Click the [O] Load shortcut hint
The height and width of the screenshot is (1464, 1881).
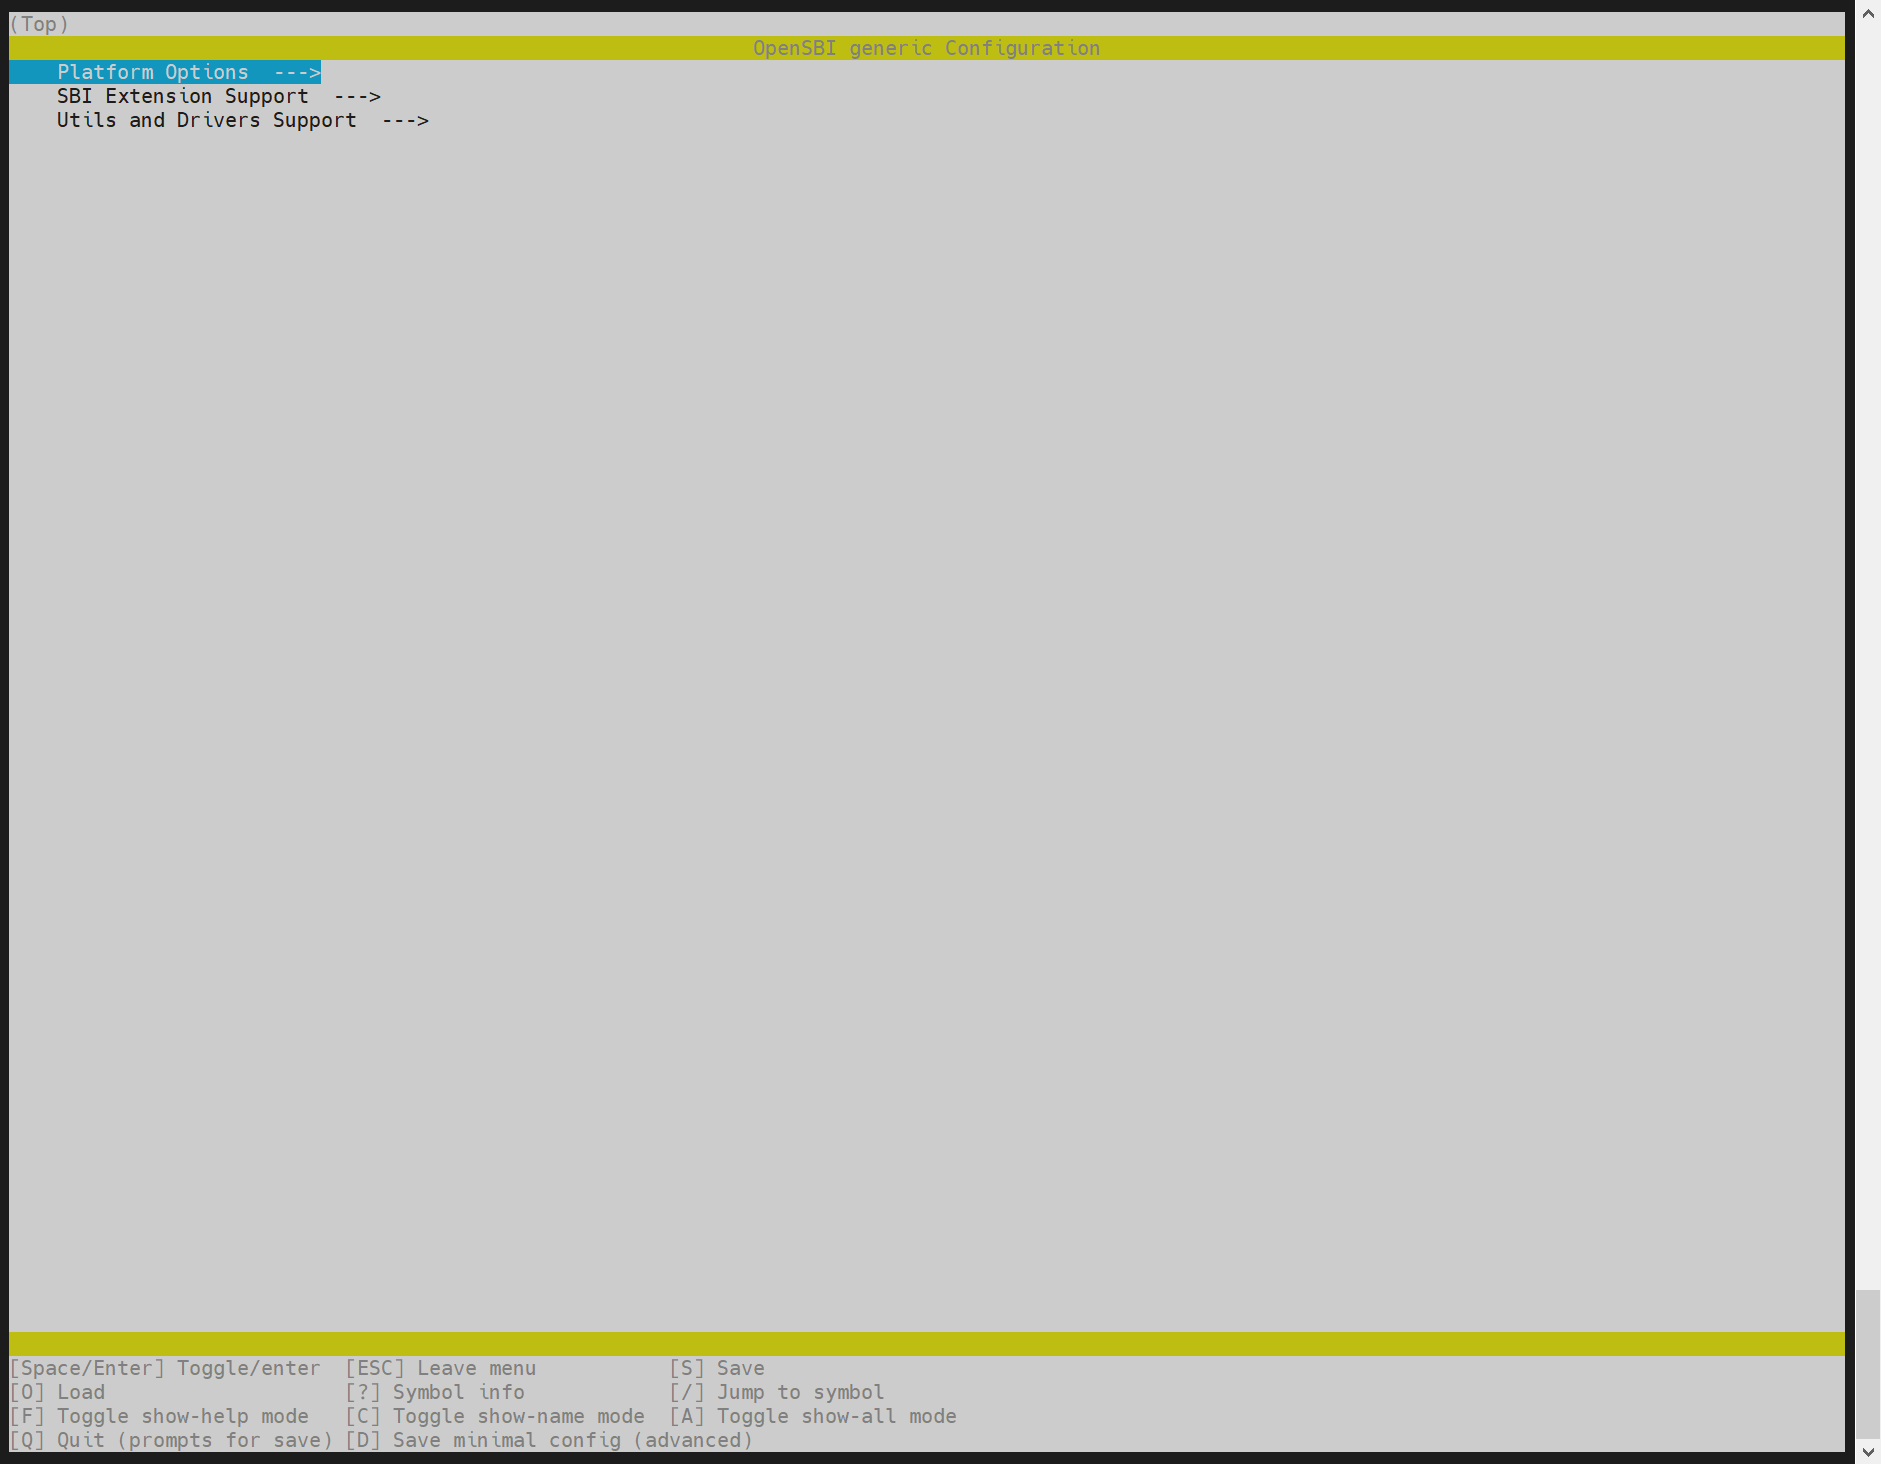pos(57,1392)
